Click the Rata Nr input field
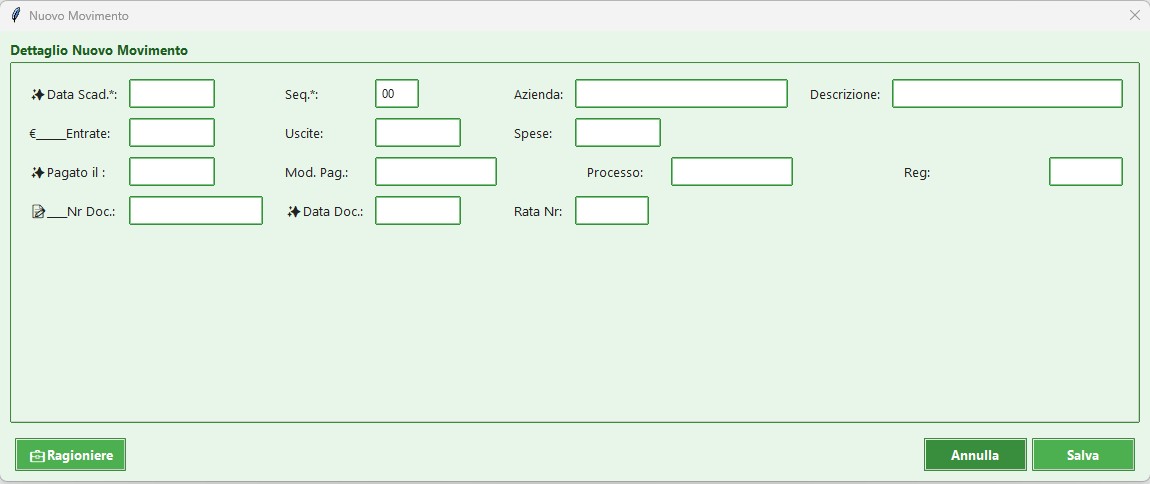Screen dimensions: 1150x484 click(x=612, y=210)
